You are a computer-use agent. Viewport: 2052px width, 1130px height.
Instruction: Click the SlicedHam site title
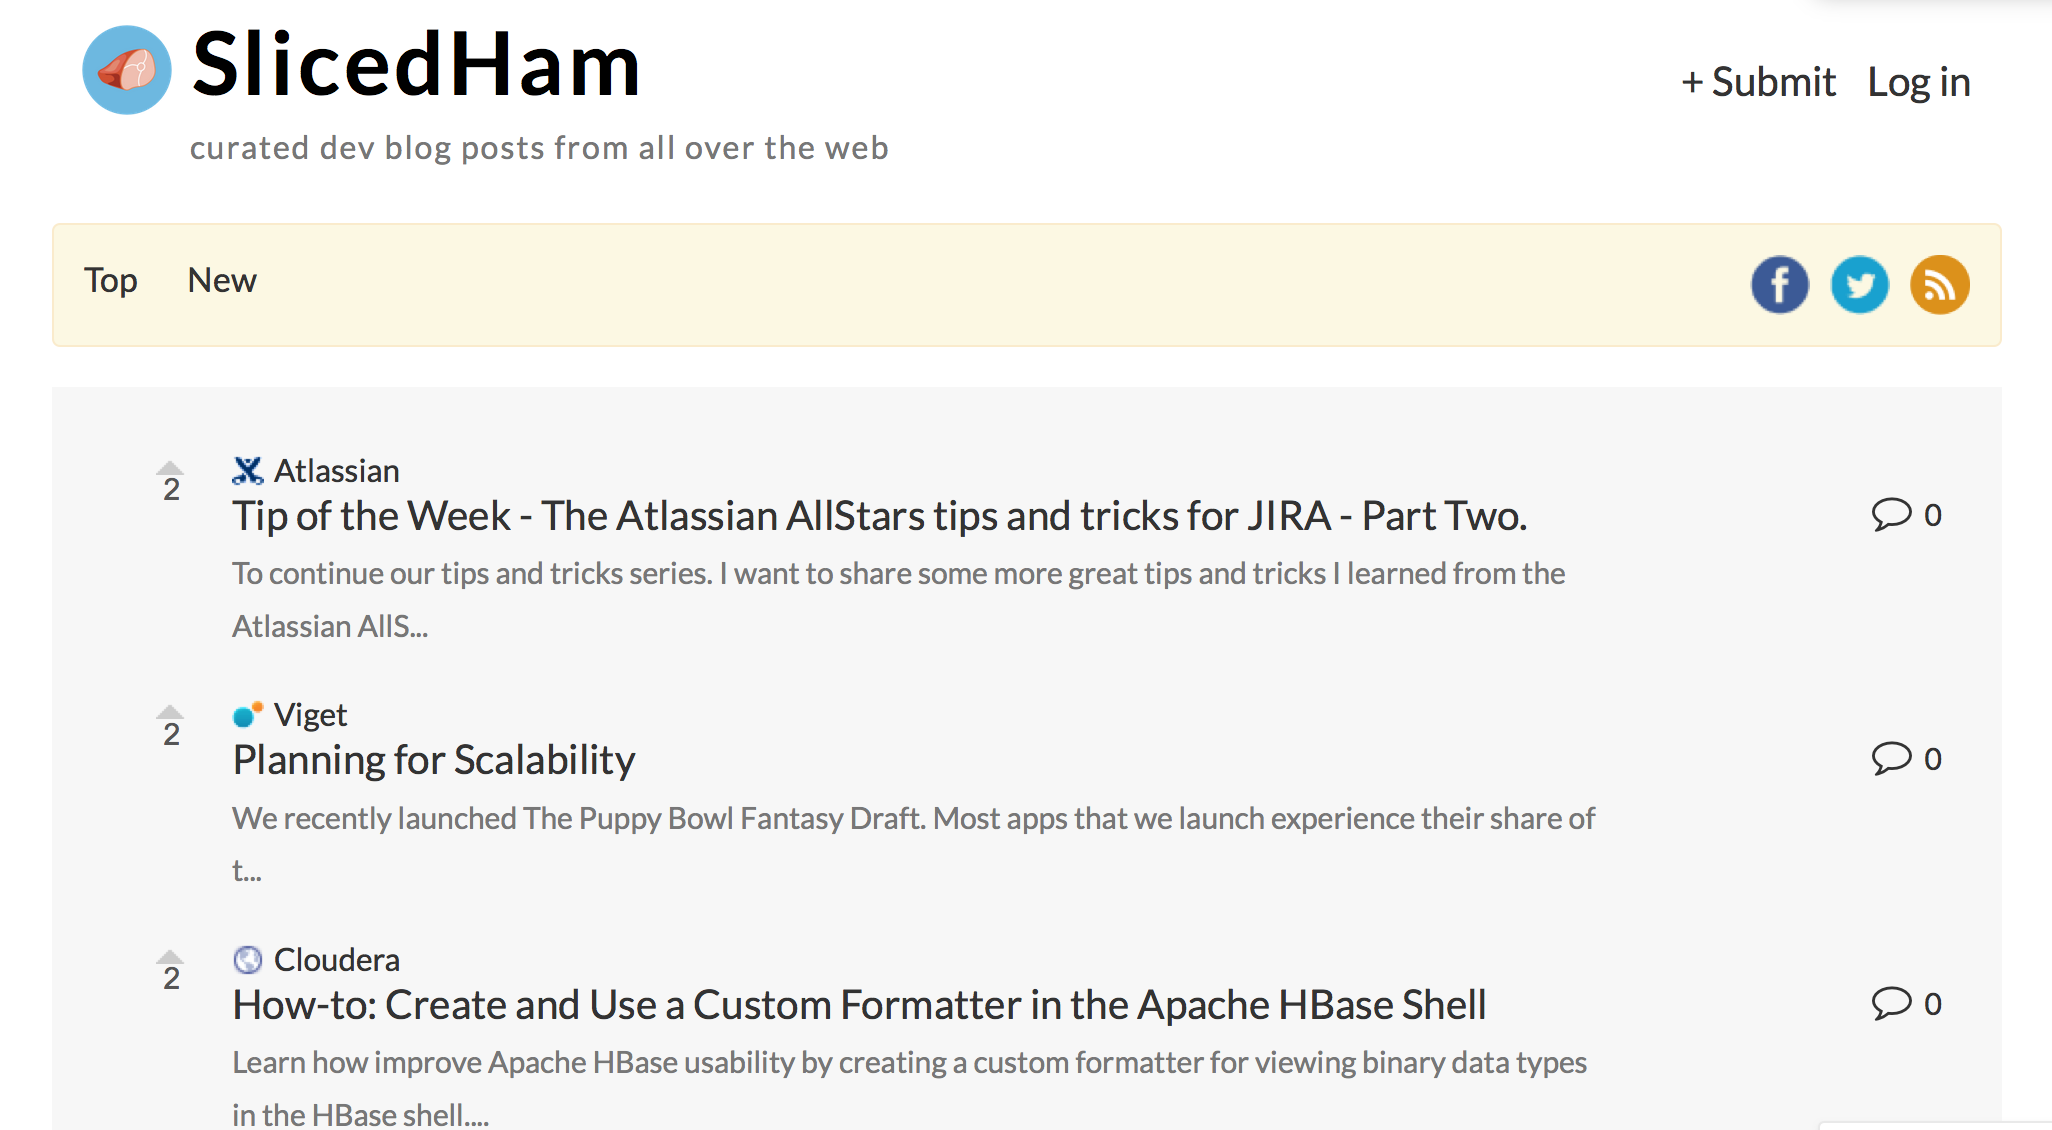[x=416, y=66]
